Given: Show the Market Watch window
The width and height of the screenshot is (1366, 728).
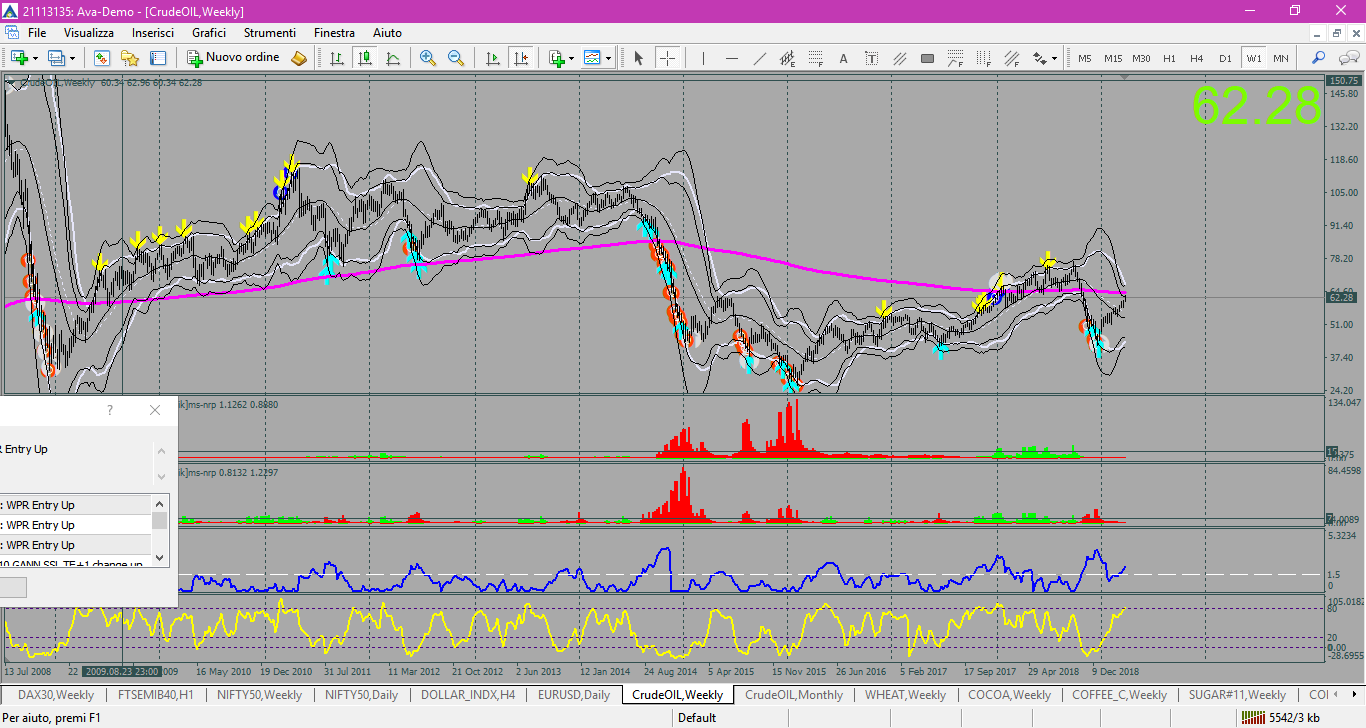Looking at the screenshot, I should click(102, 58).
